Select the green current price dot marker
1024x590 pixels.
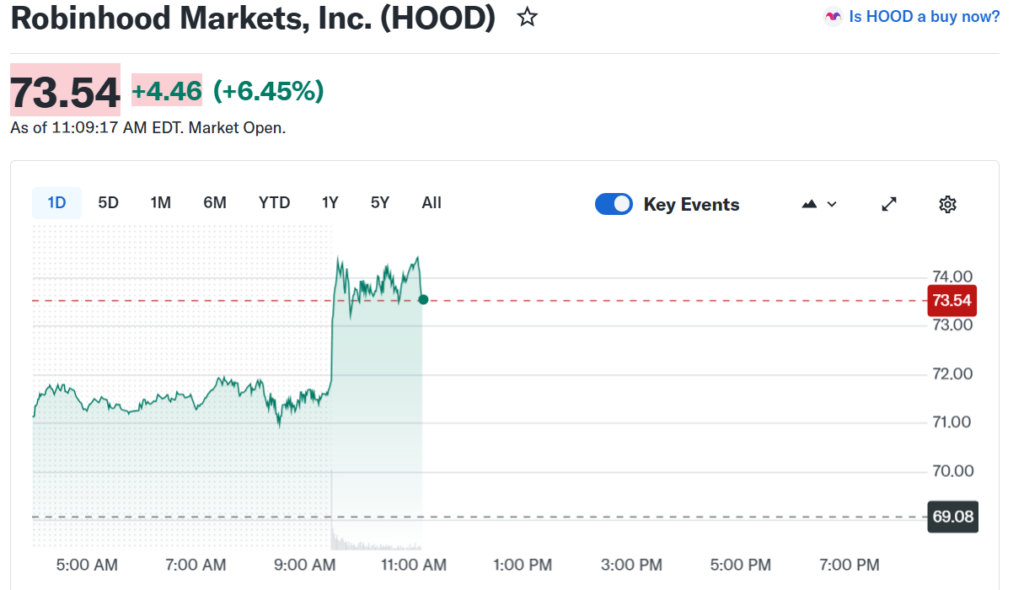click(423, 299)
